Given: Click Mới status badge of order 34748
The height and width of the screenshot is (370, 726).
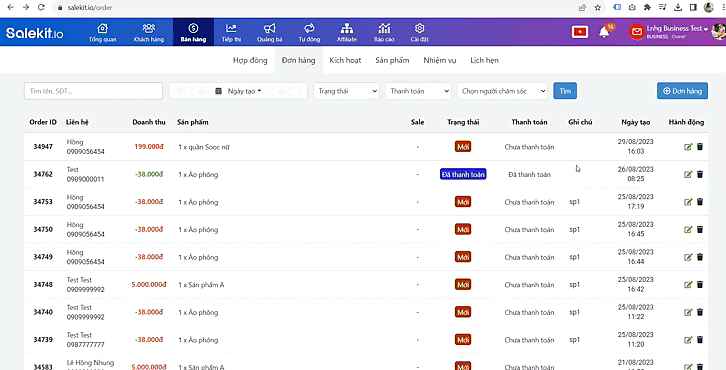Looking at the screenshot, I should click(463, 285).
